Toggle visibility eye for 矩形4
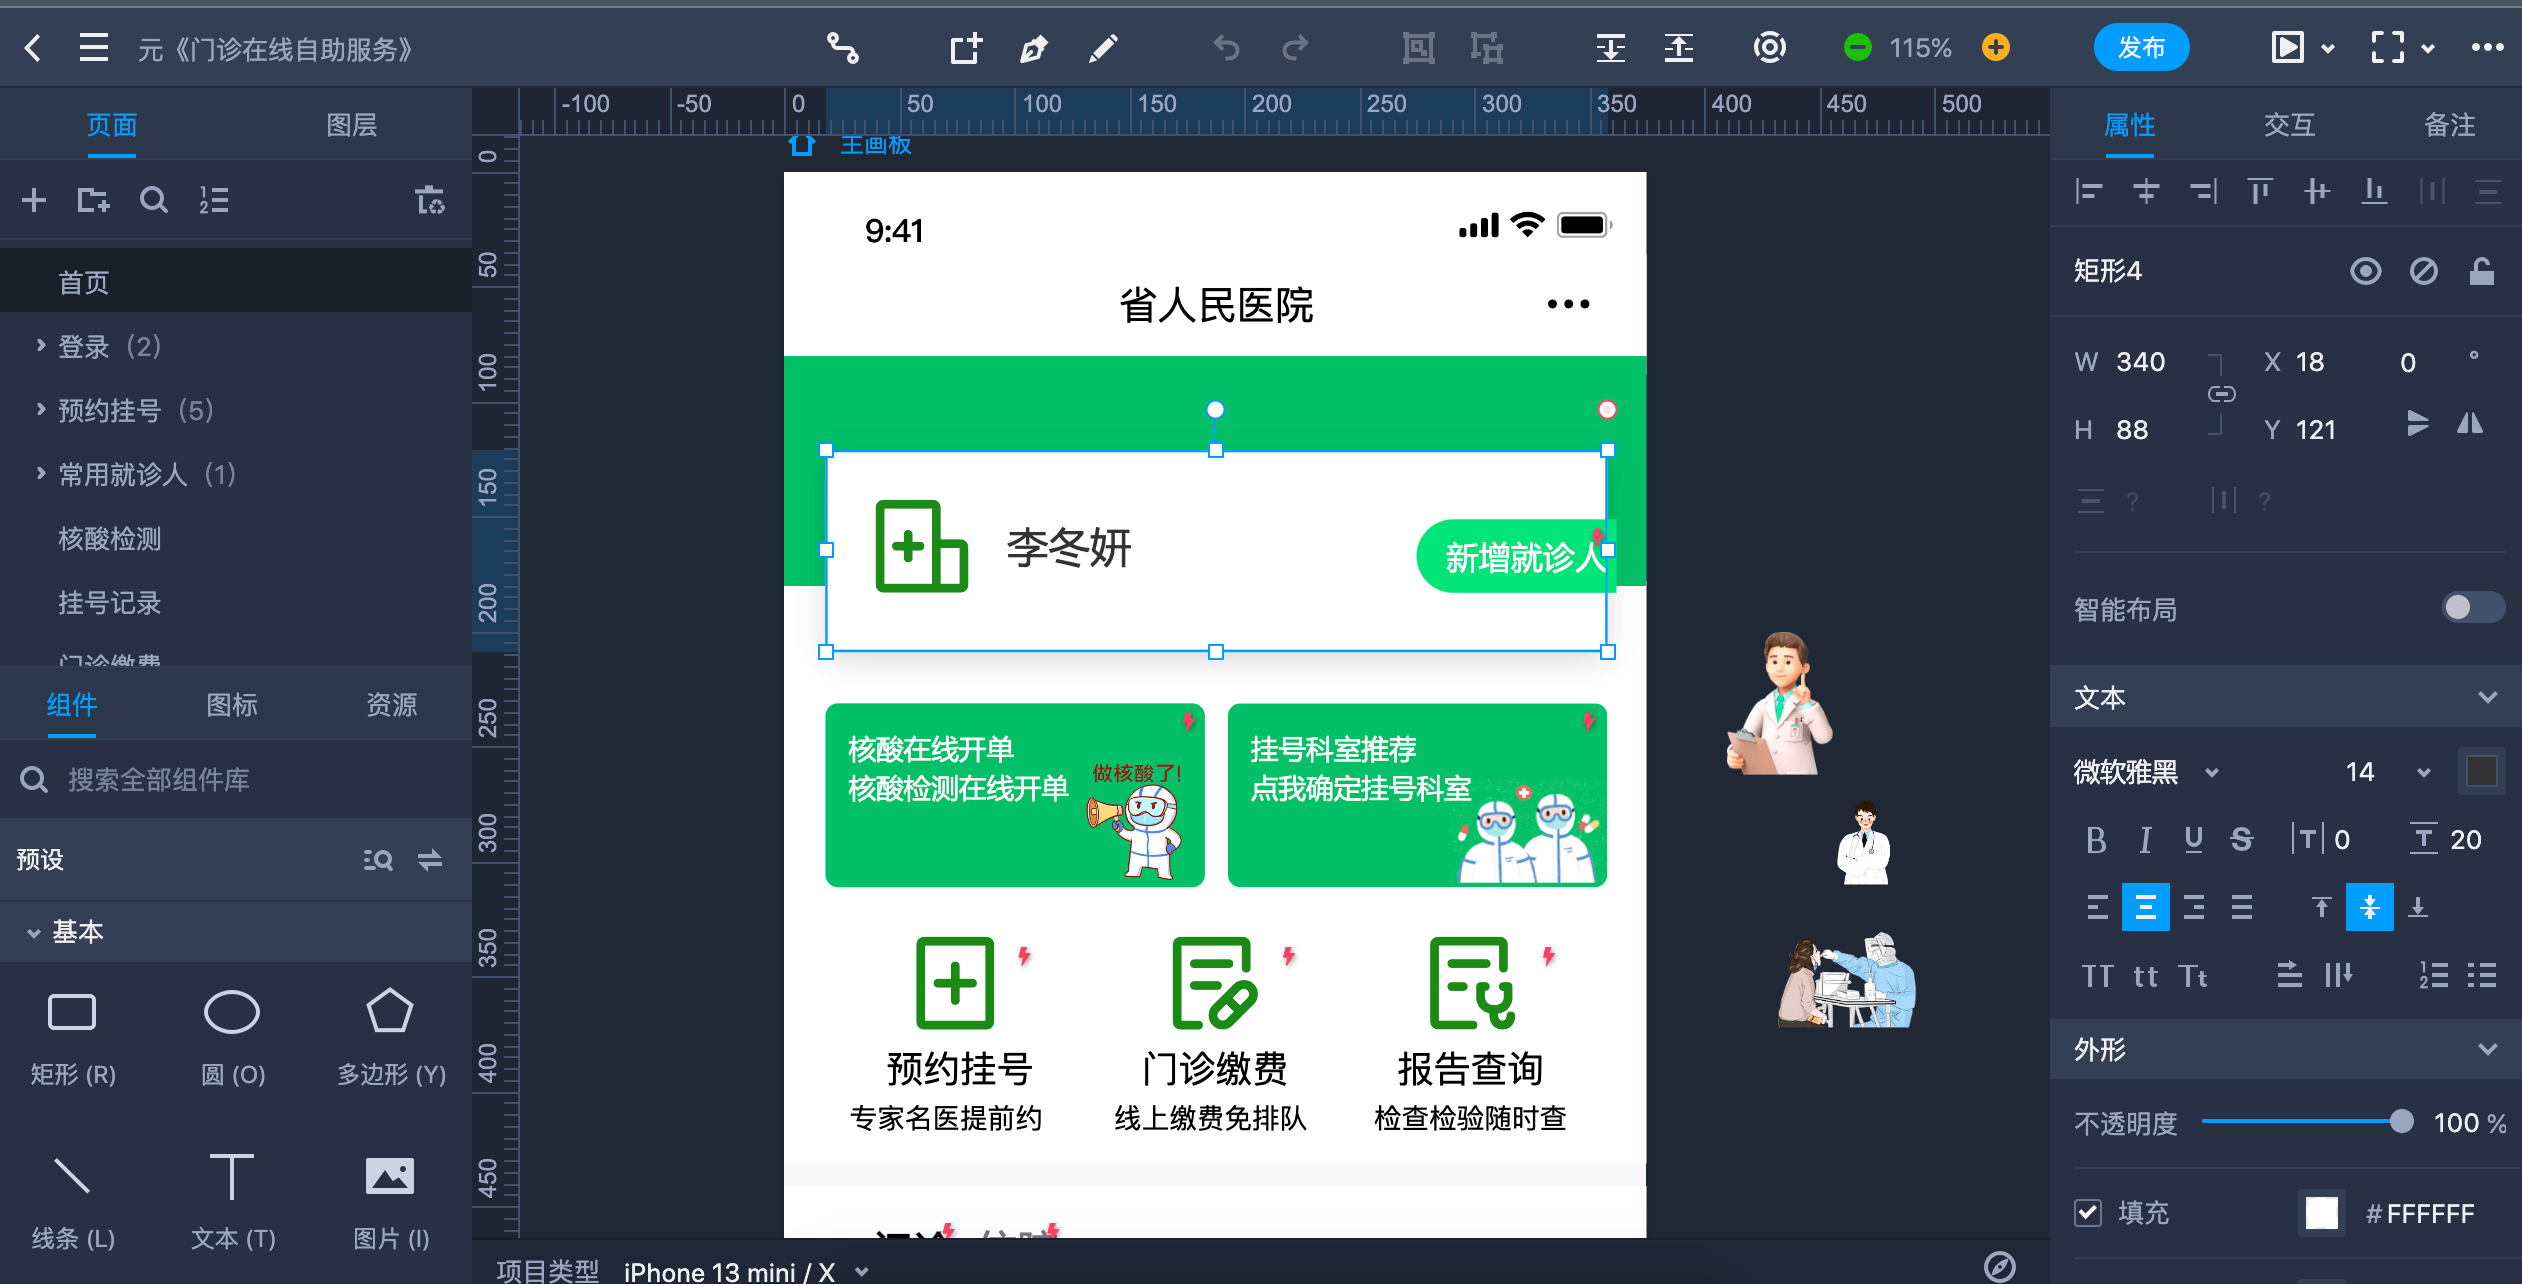 point(2366,271)
